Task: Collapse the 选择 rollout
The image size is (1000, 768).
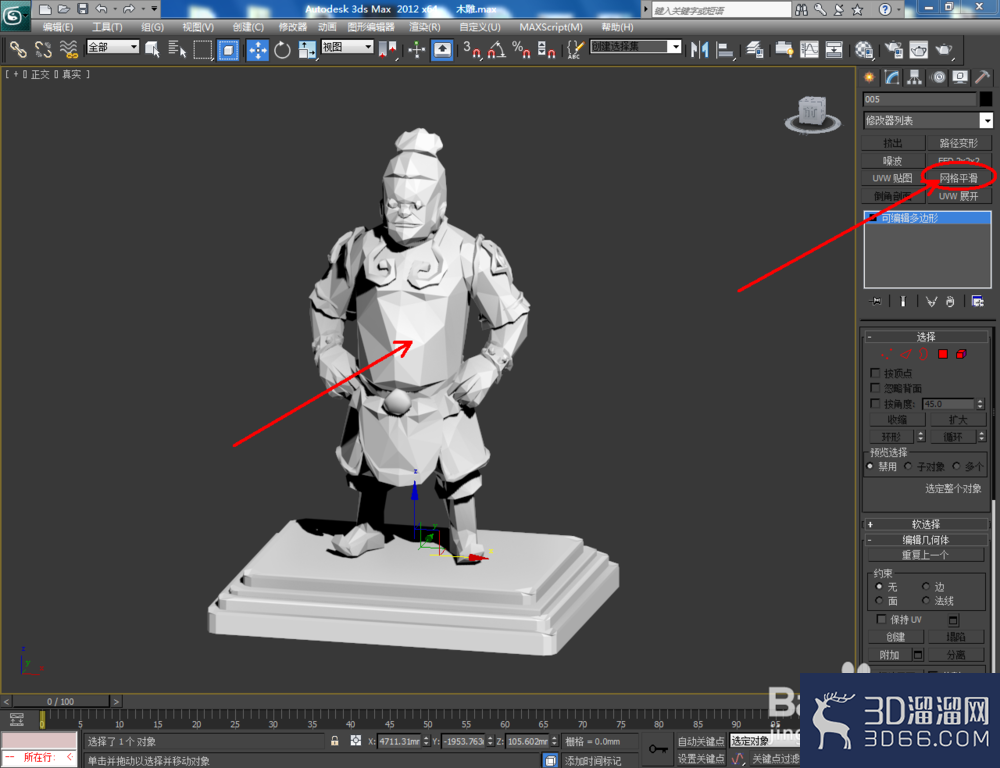Action: [x=925, y=336]
